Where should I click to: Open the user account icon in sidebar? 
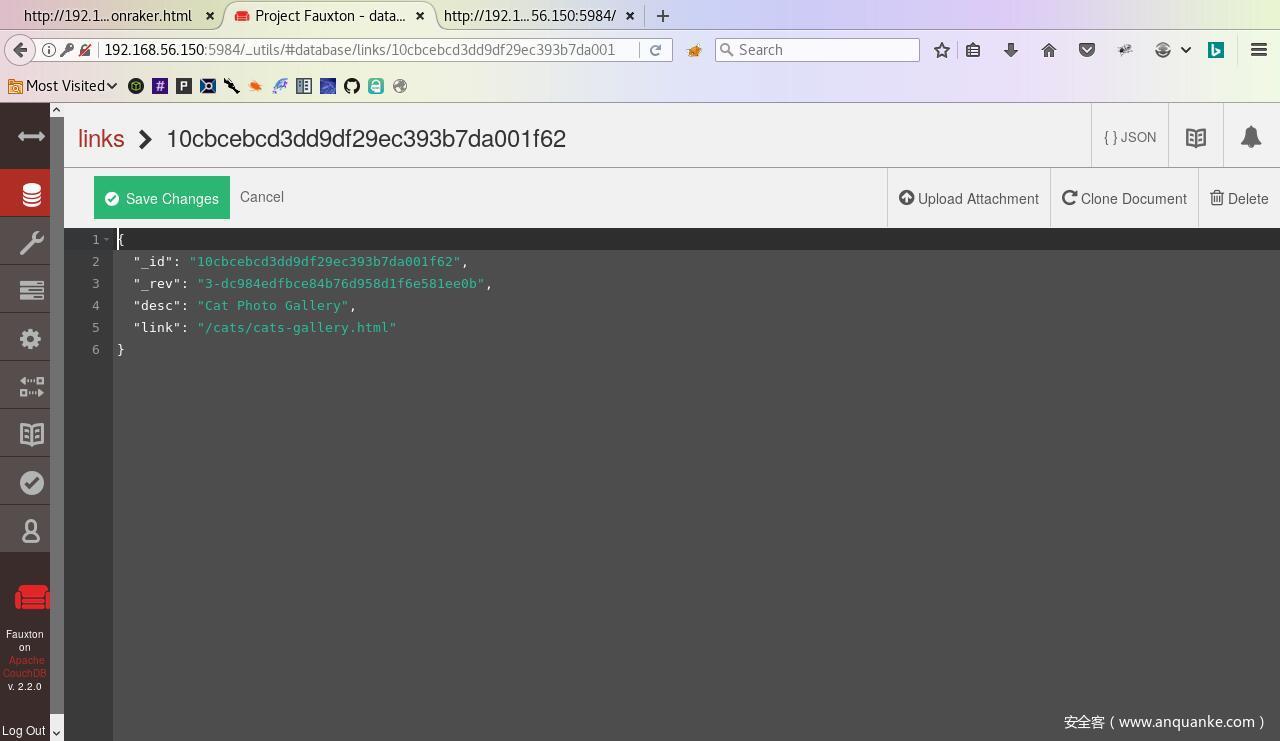coord(31,531)
